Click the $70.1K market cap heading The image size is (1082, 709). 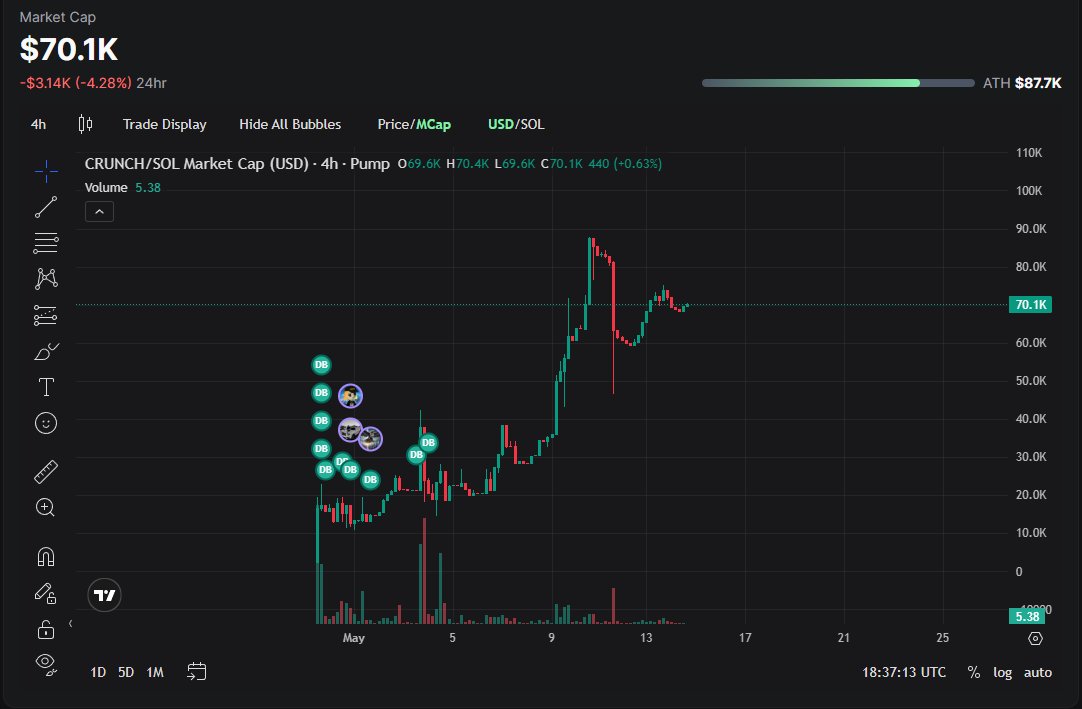click(x=69, y=49)
